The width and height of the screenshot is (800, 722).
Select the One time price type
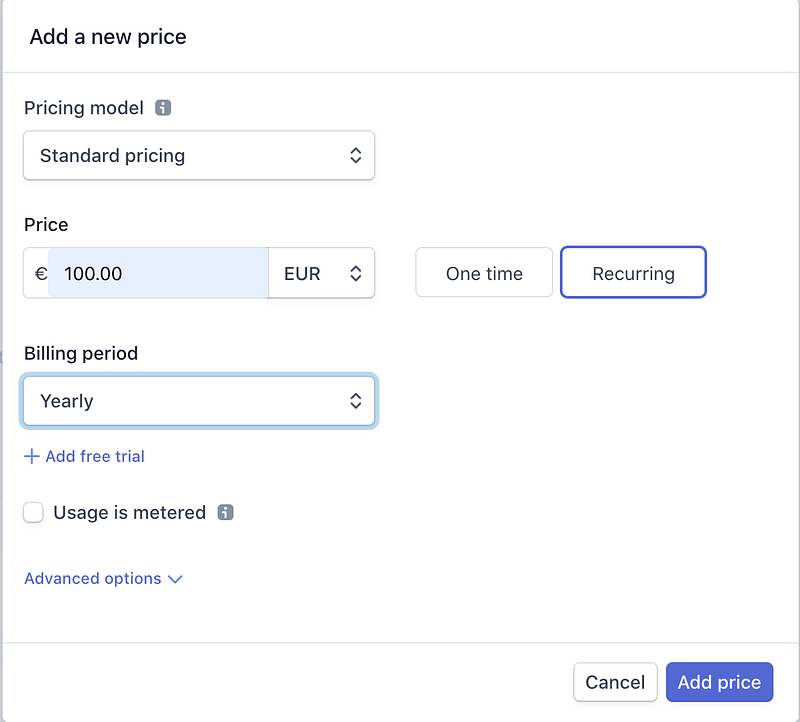point(484,272)
